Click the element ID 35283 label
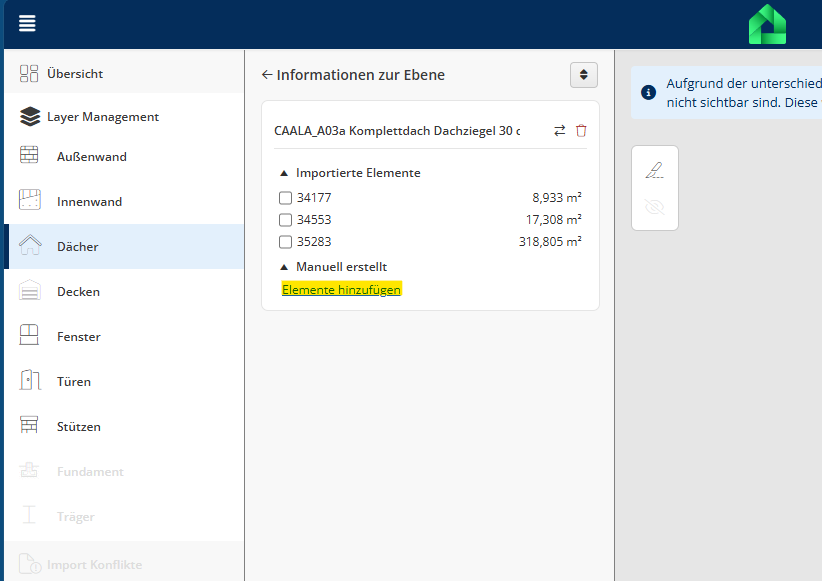Image resolution: width=822 pixels, height=581 pixels. 314,242
